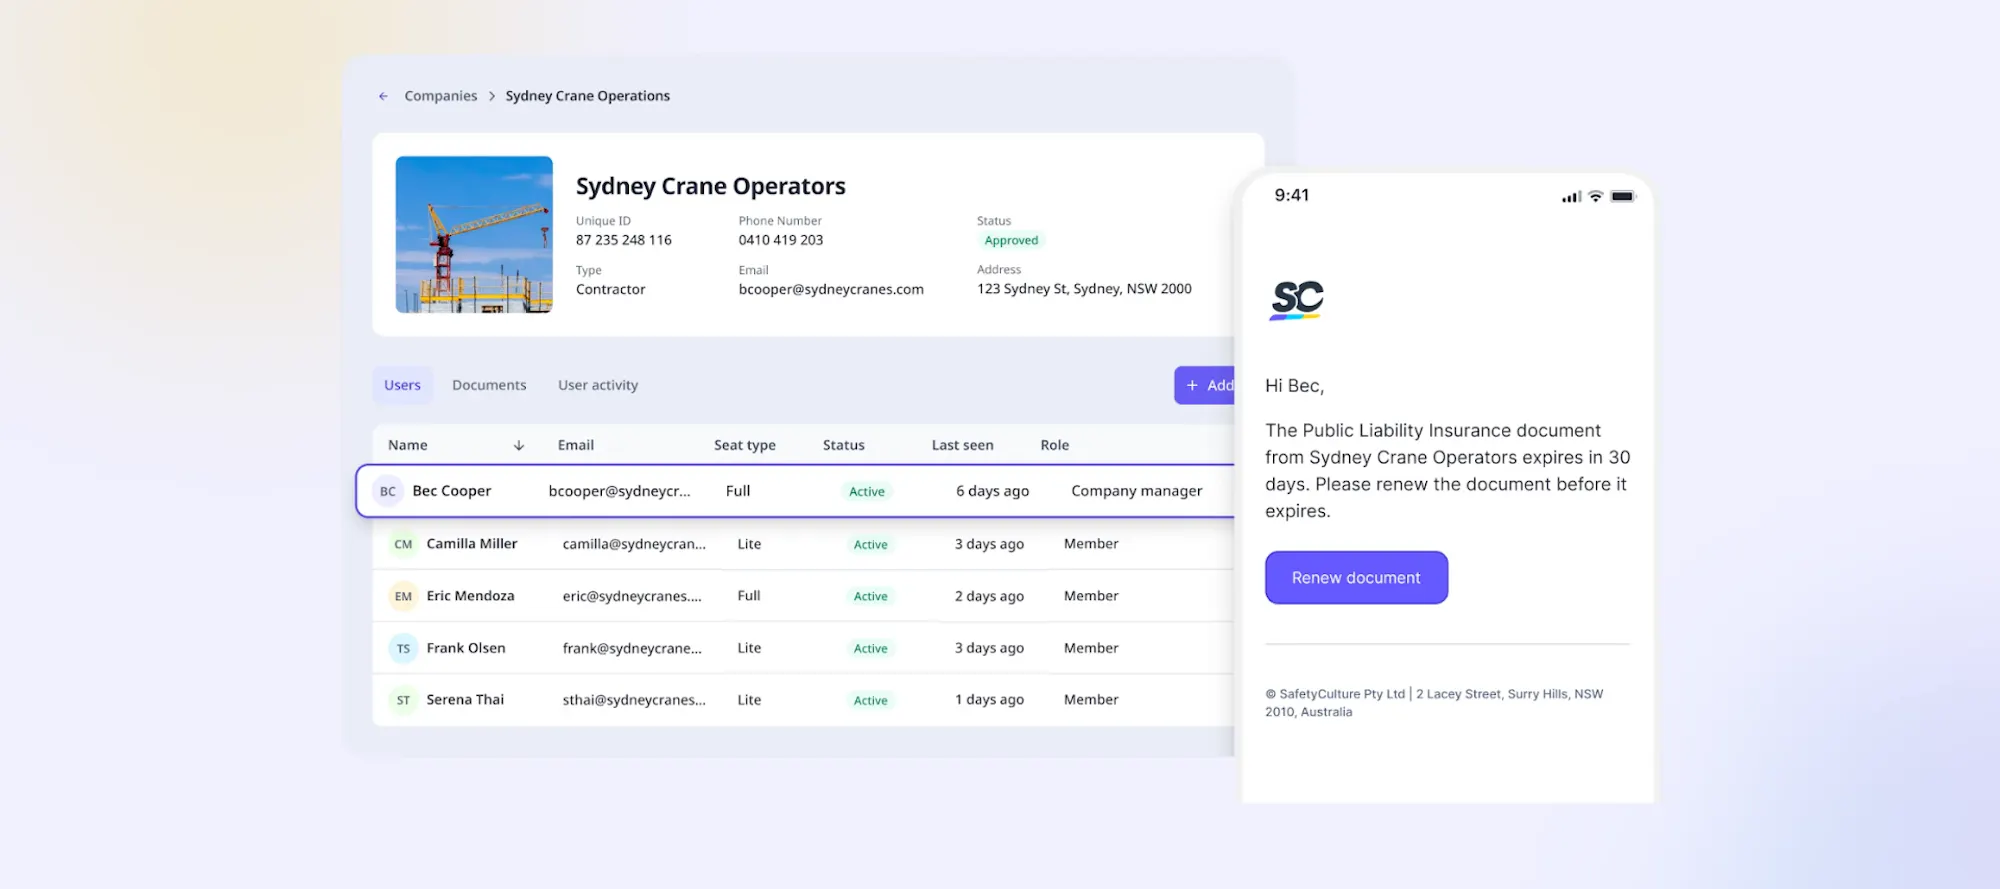
Task: Click the back arrow beside Companies
Action: coord(383,96)
